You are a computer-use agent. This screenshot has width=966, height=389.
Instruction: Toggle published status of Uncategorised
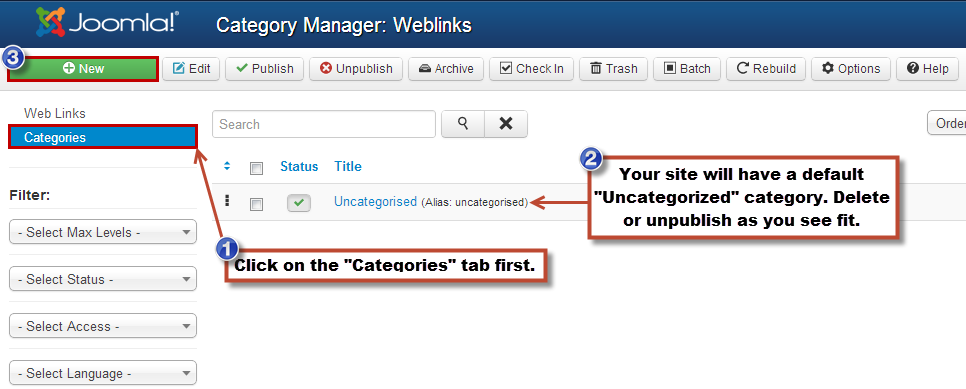pos(299,203)
